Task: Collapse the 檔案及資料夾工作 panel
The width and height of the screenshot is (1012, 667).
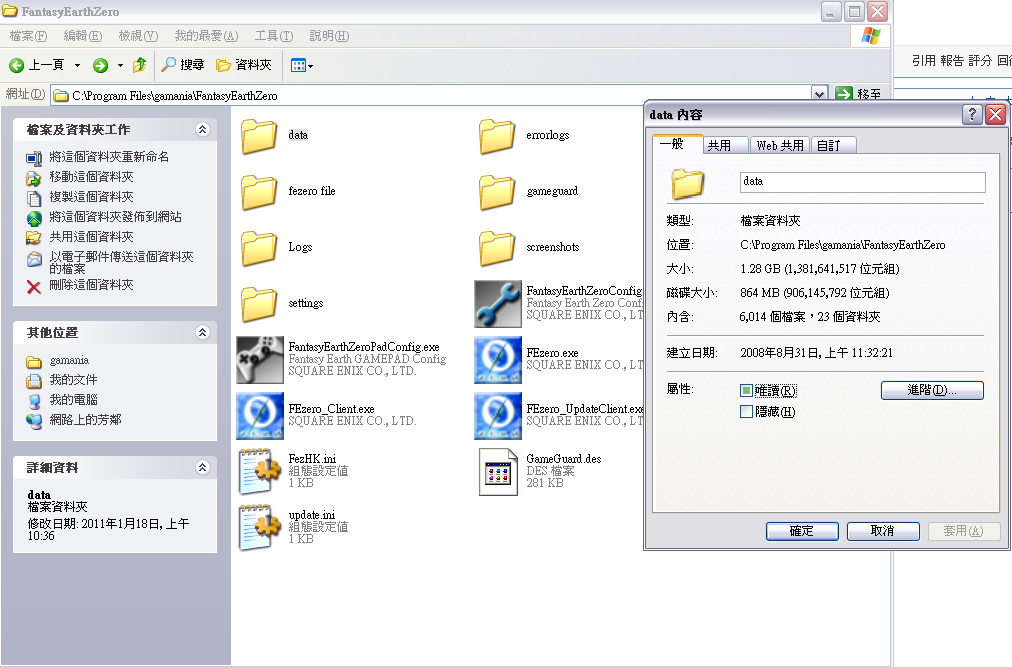Action: click(x=203, y=129)
